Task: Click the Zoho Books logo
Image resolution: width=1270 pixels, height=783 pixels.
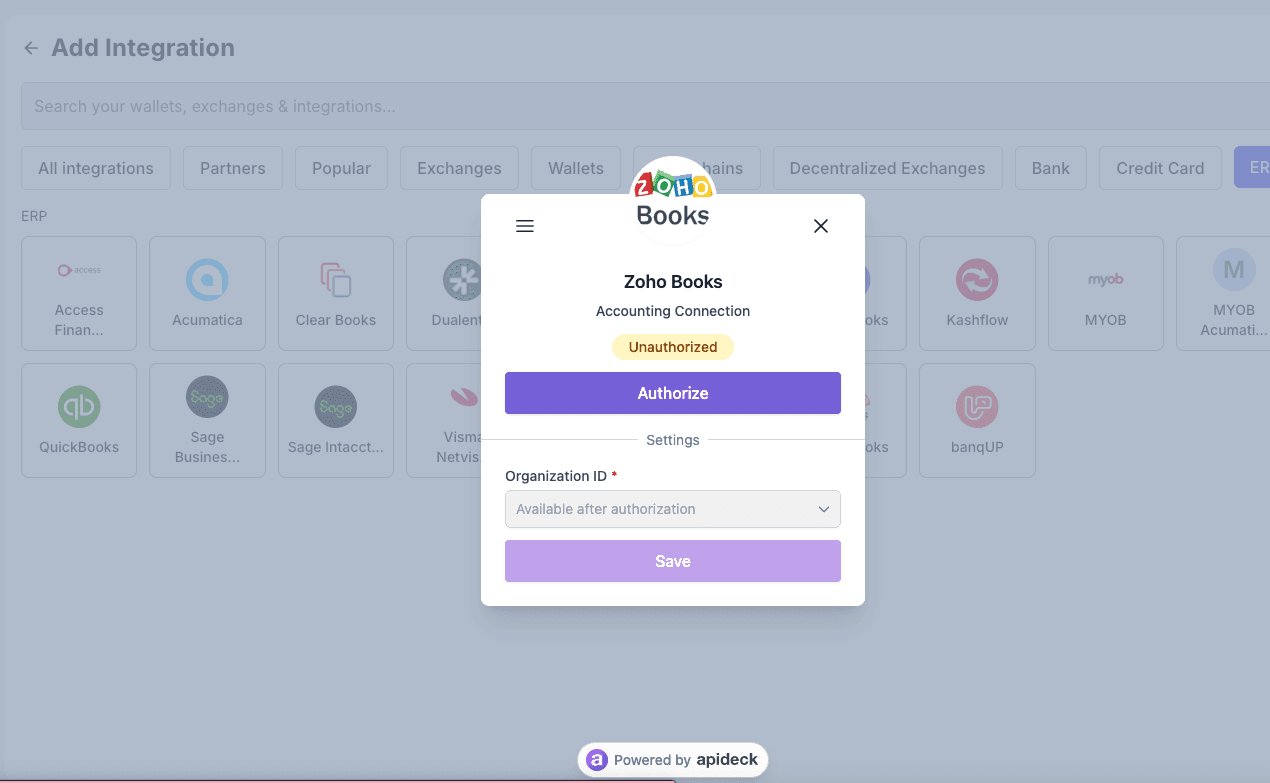Action: (x=673, y=199)
